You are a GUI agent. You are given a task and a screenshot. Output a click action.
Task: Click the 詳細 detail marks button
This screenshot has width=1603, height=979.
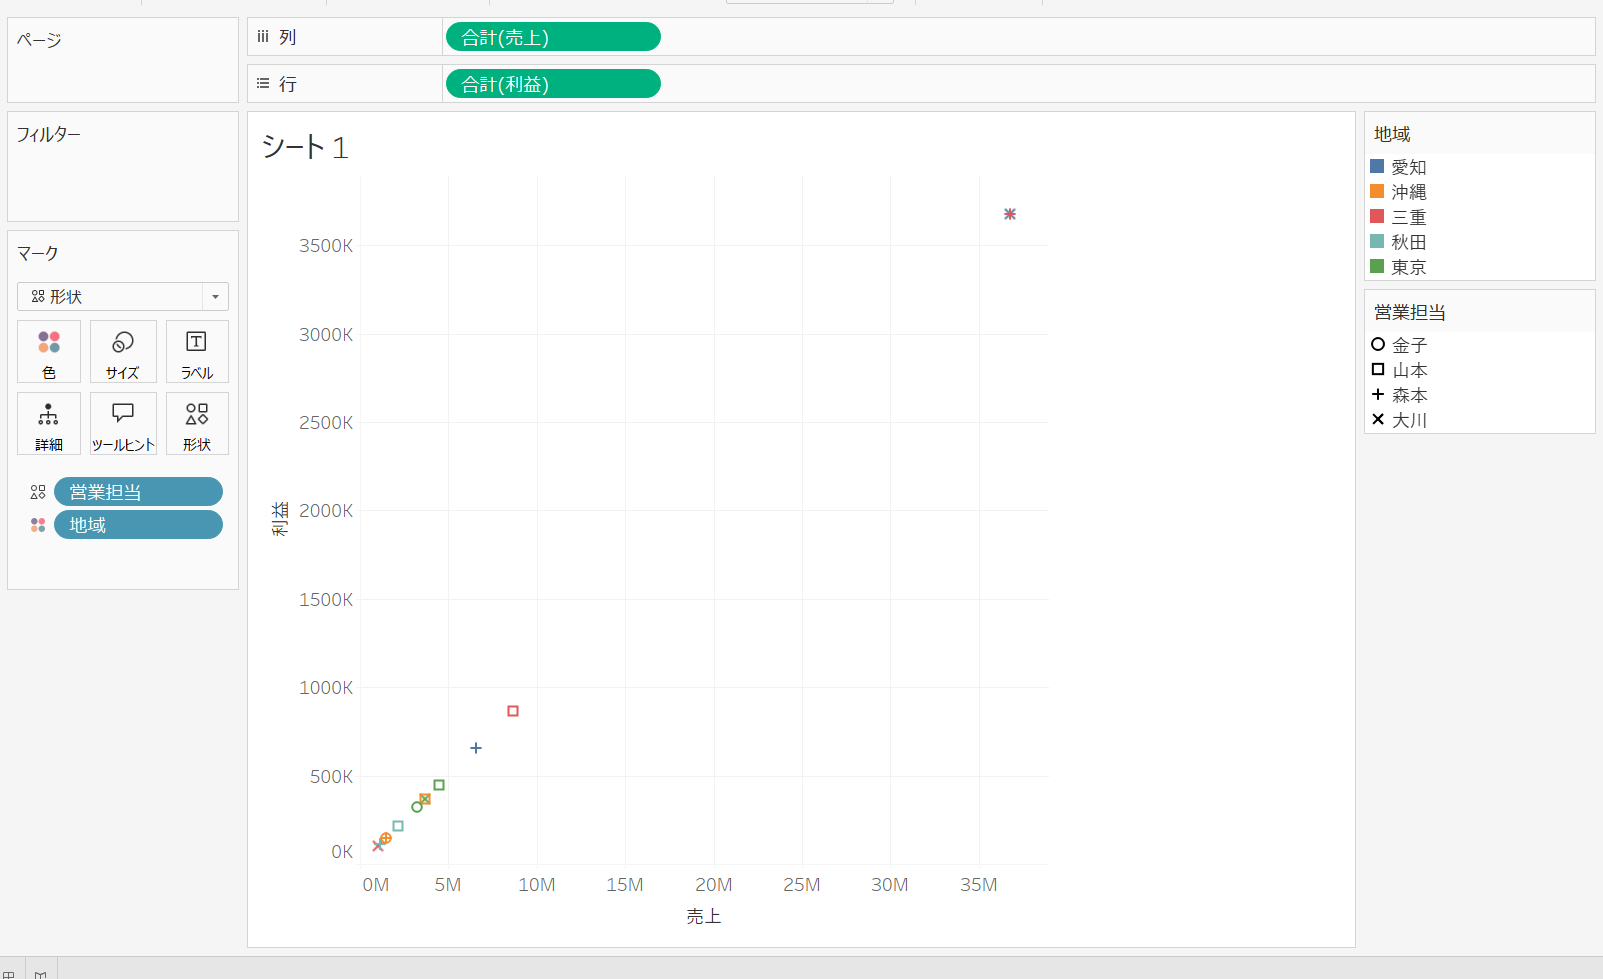pyautogui.click(x=49, y=424)
